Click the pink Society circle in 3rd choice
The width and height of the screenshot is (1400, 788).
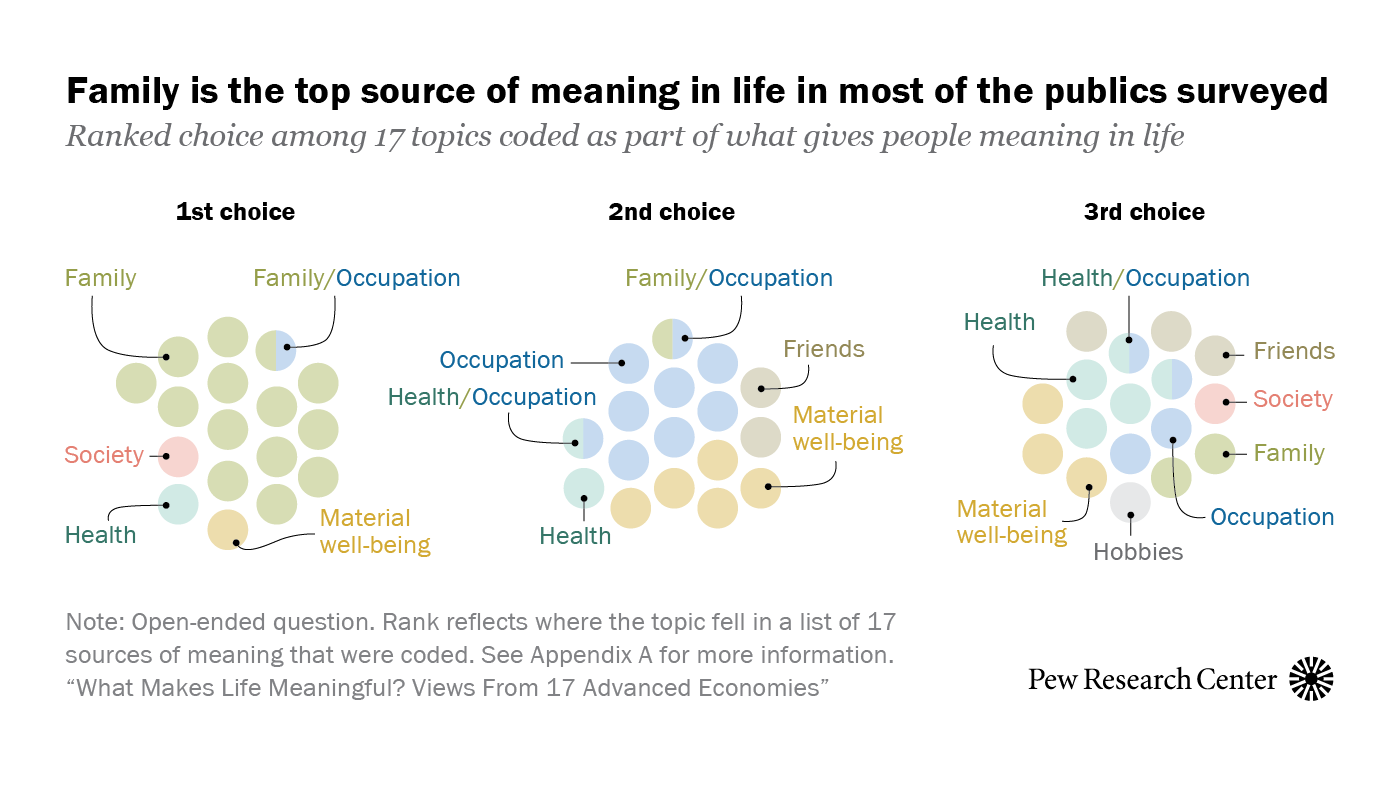1215,403
